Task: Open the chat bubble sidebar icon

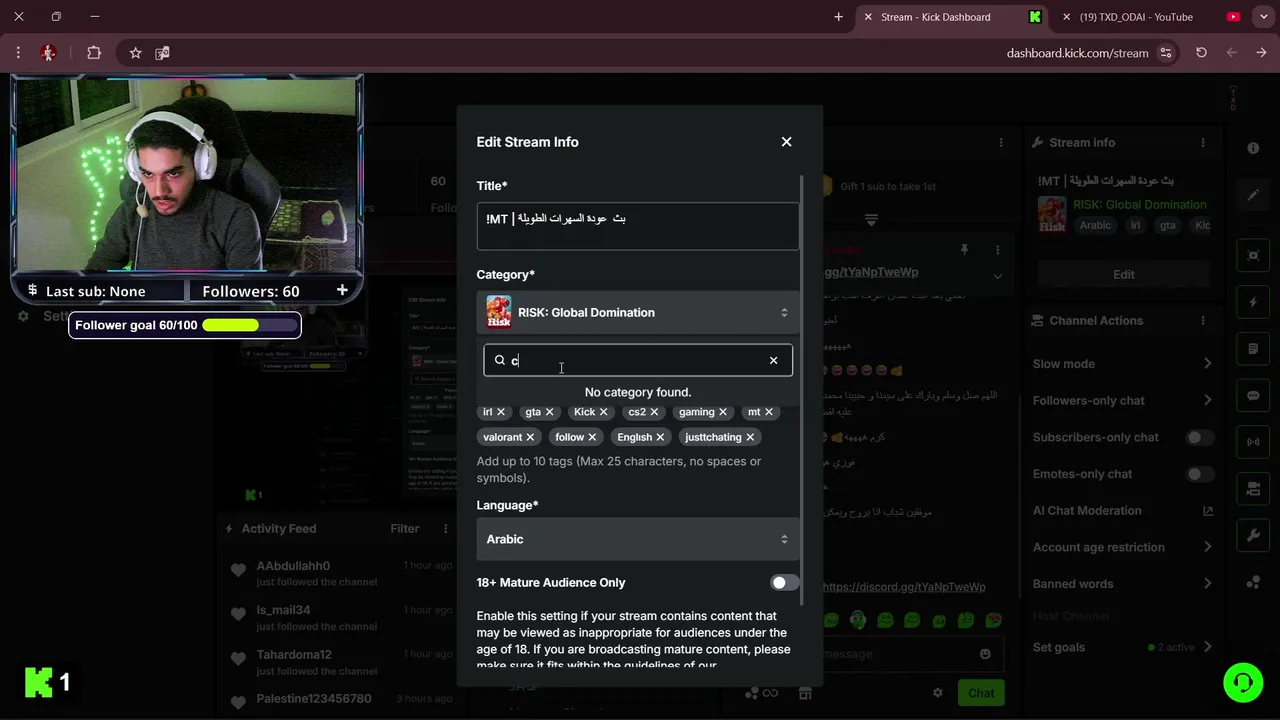Action: click(1253, 395)
